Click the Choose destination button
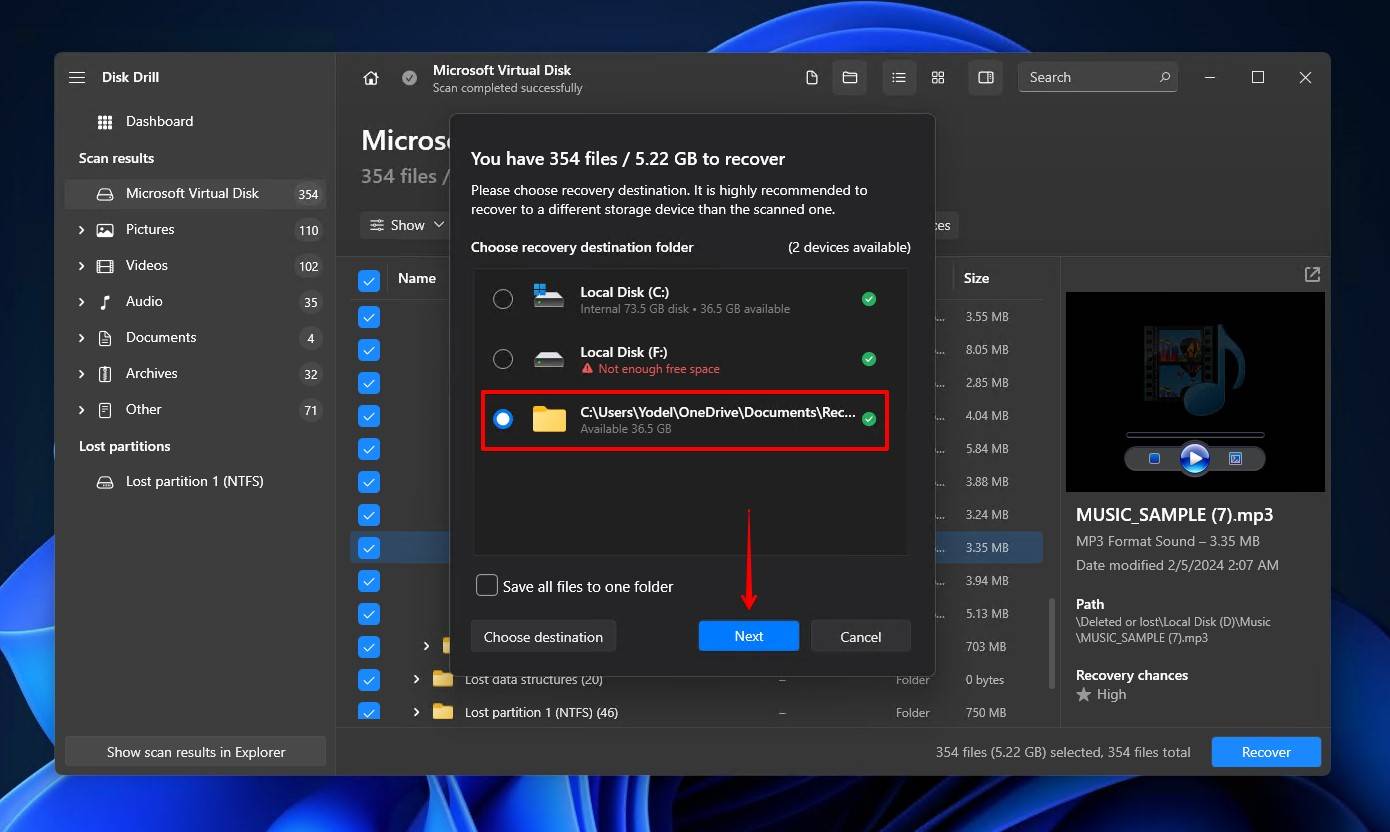1390x832 pixels. coord(543,636)
